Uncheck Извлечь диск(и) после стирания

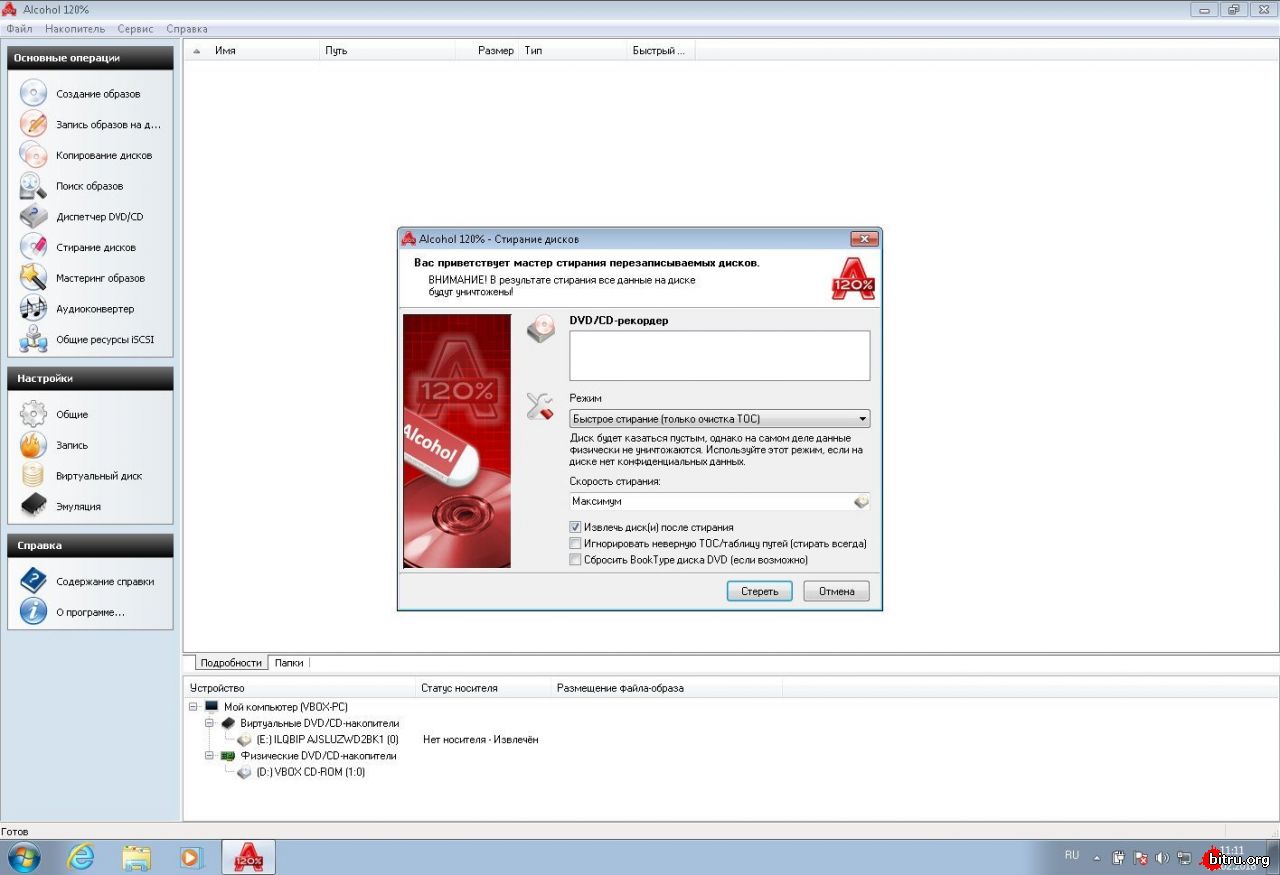(x=575, y=527)
